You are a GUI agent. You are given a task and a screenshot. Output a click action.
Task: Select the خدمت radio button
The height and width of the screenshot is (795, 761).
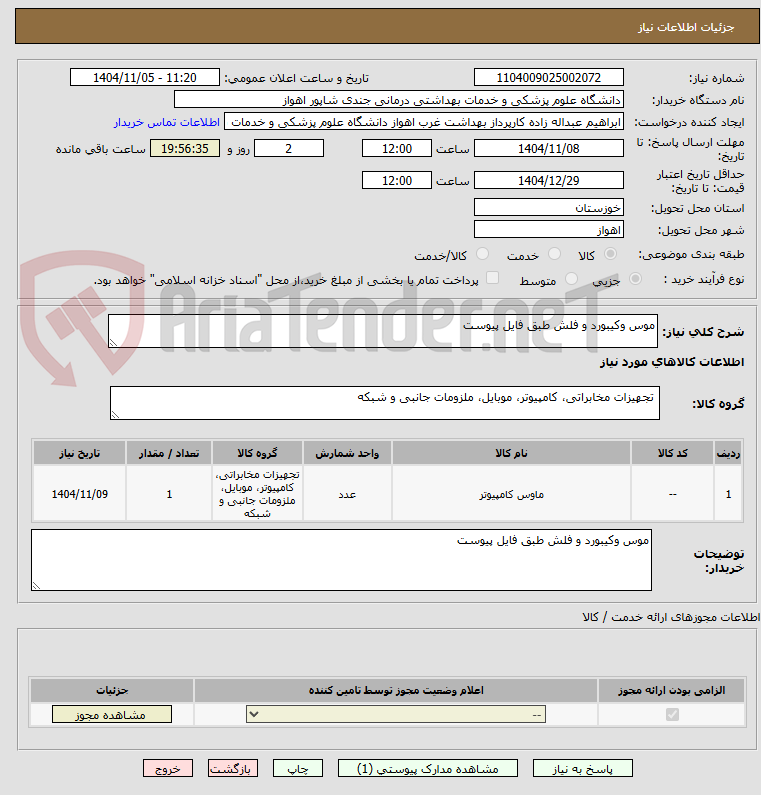tap(554, 254)
